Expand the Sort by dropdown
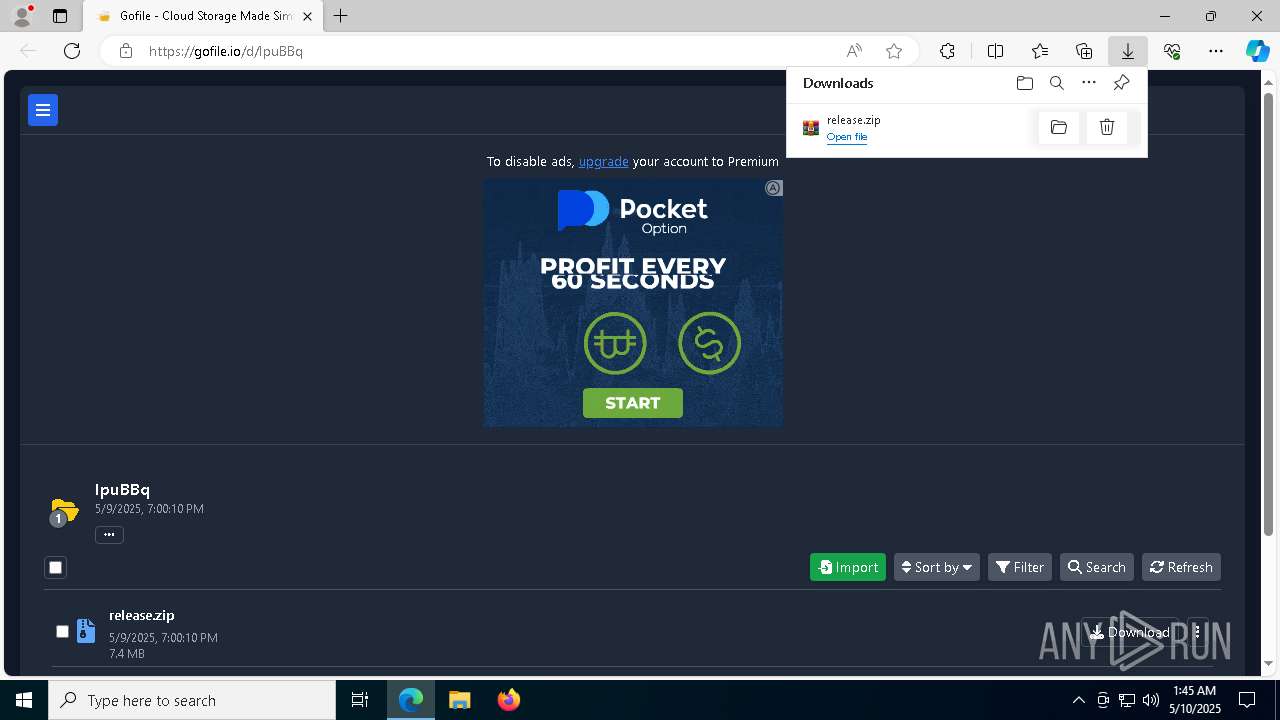Image resolution: width=1280 pixels, height=720 pixels. [937, 567]
